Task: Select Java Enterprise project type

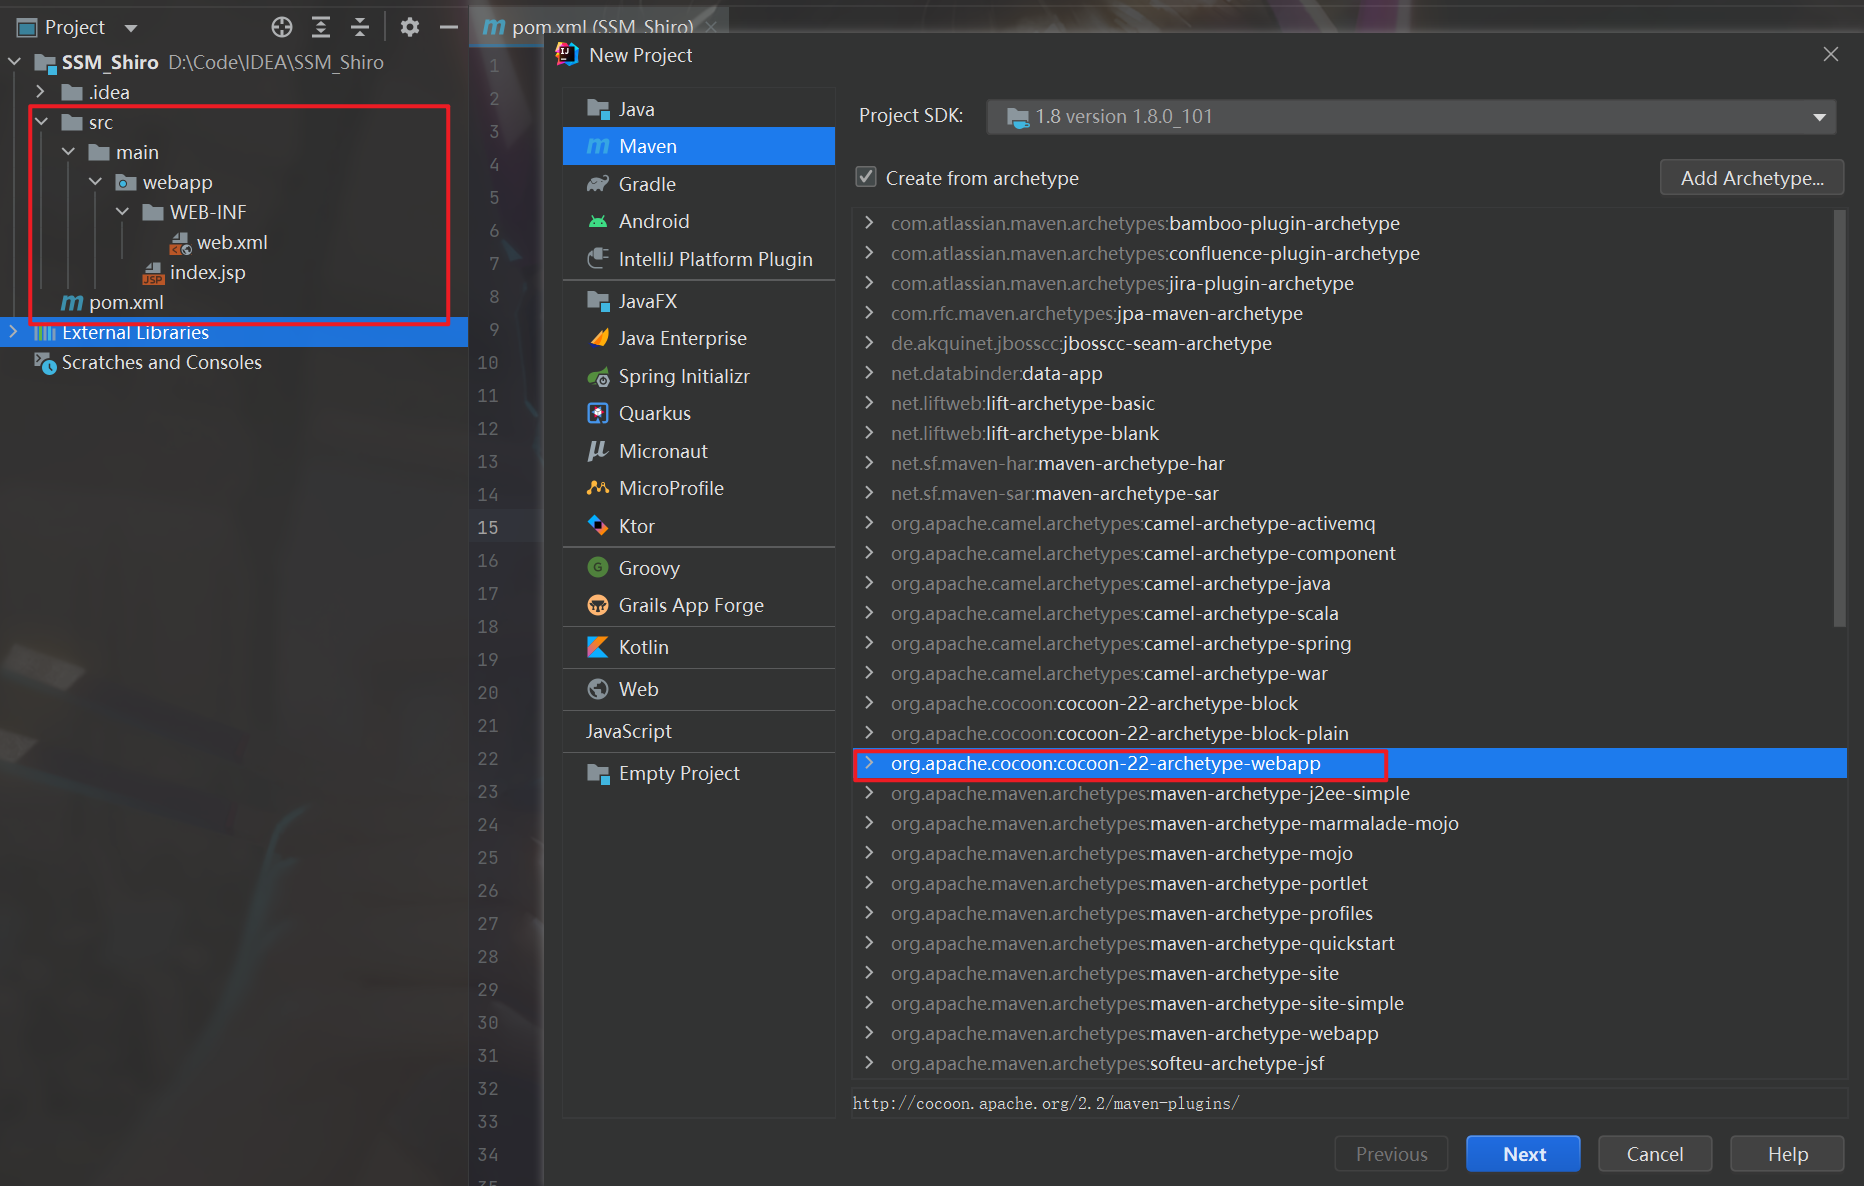Action: pos(699,338)
